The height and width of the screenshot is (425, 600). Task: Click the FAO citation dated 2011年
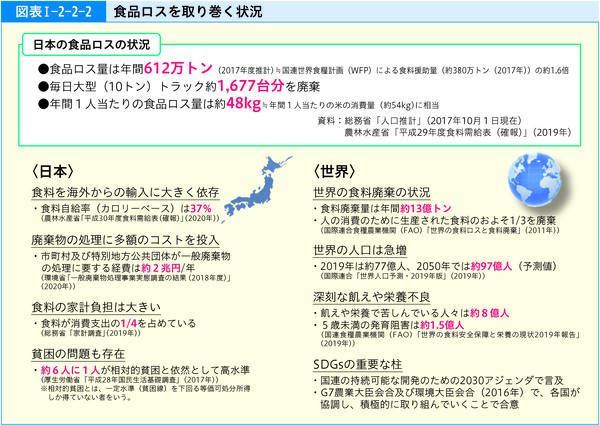tap(440, 230)
